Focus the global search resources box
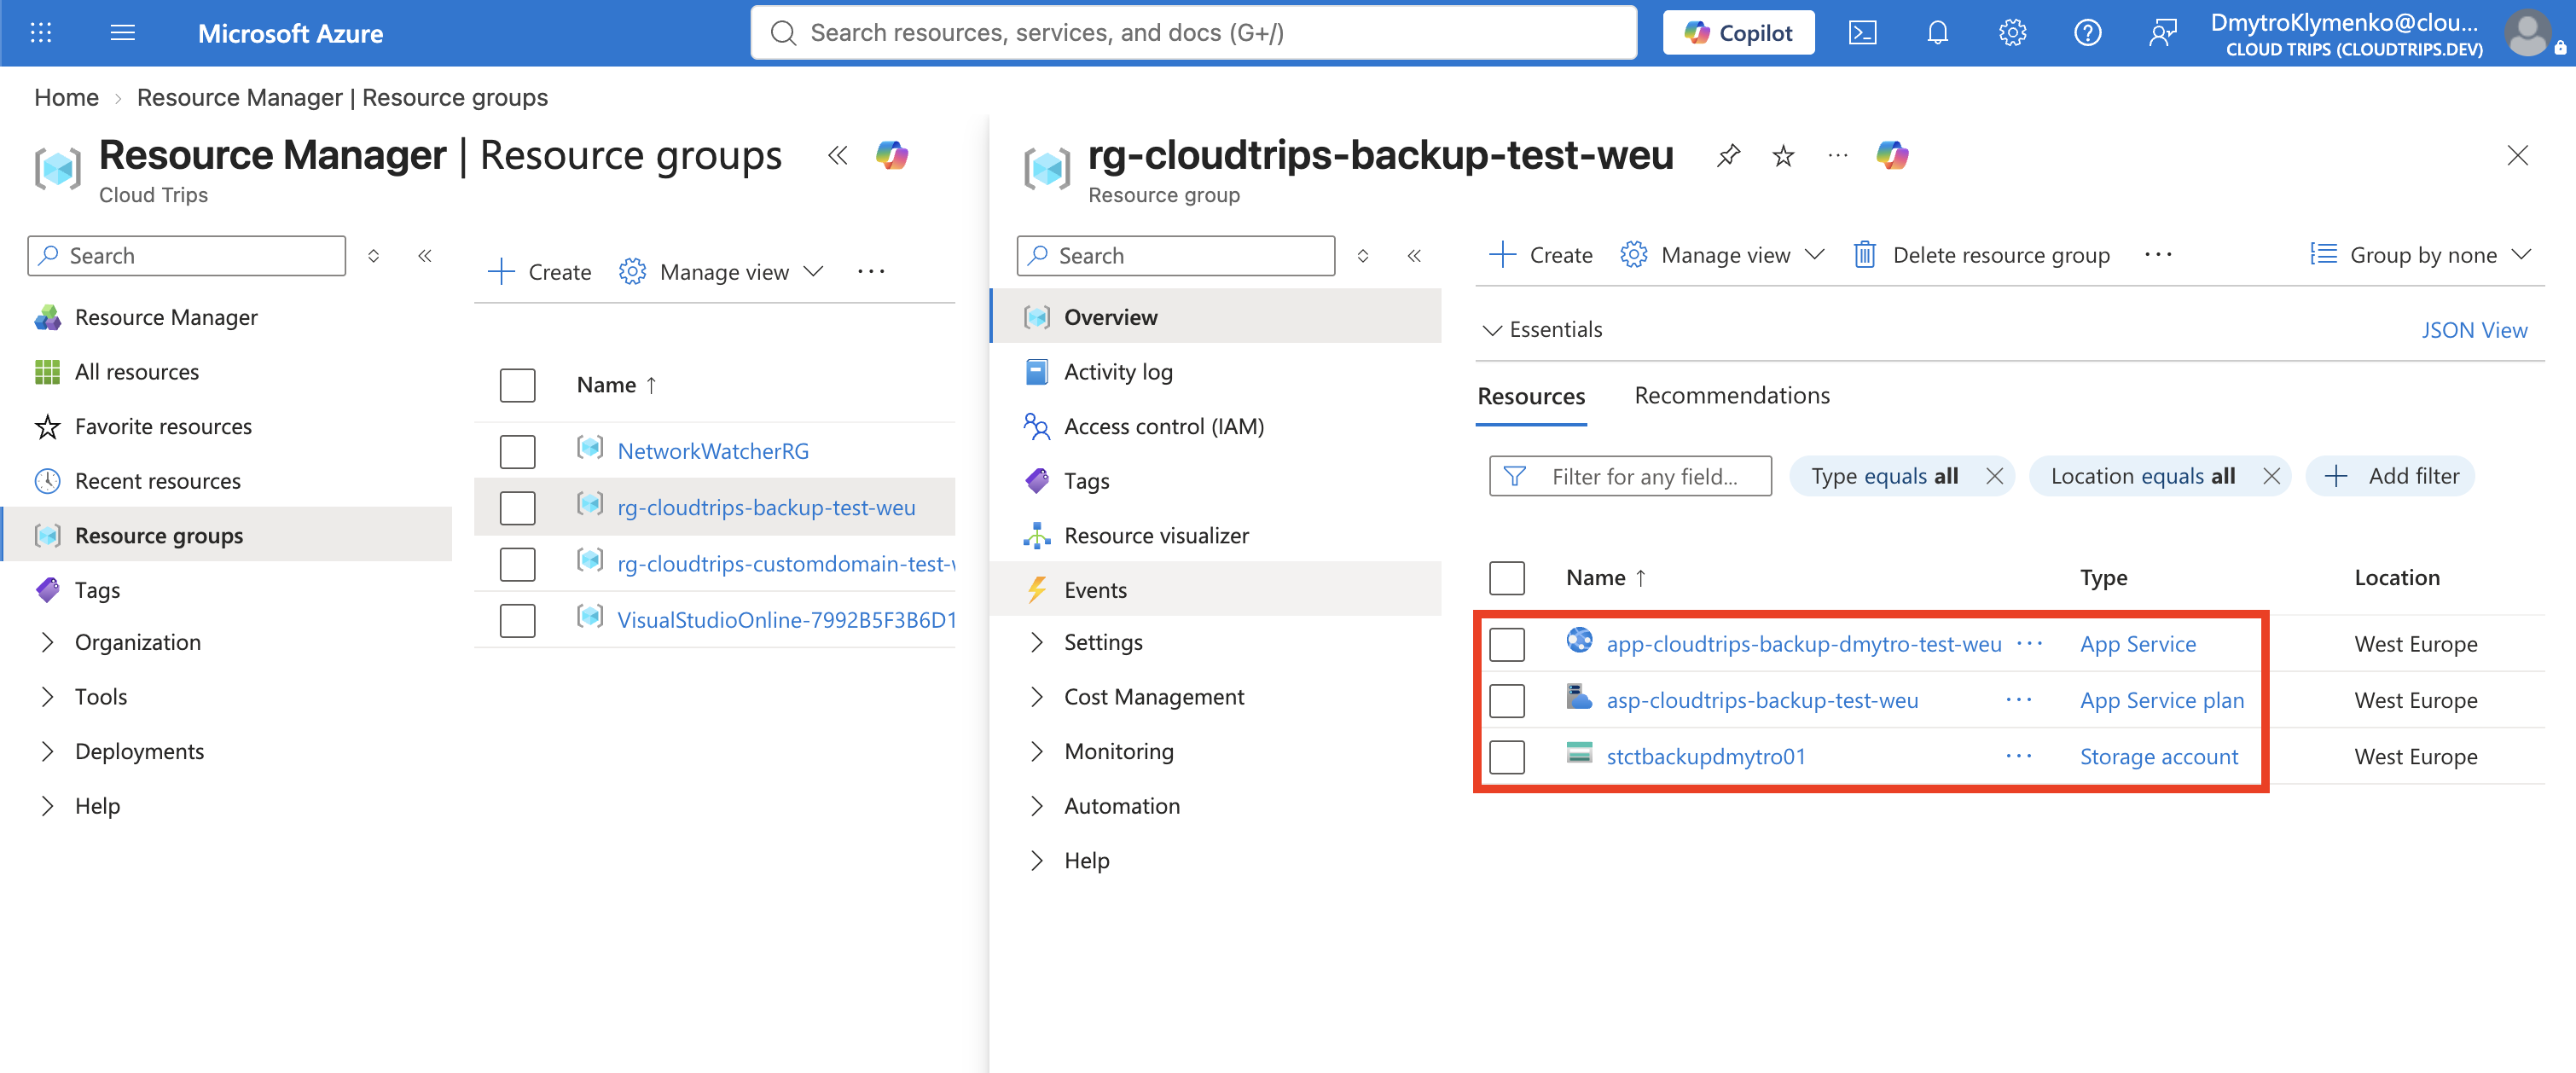 pyautogui.click(x=1193, y=33)
